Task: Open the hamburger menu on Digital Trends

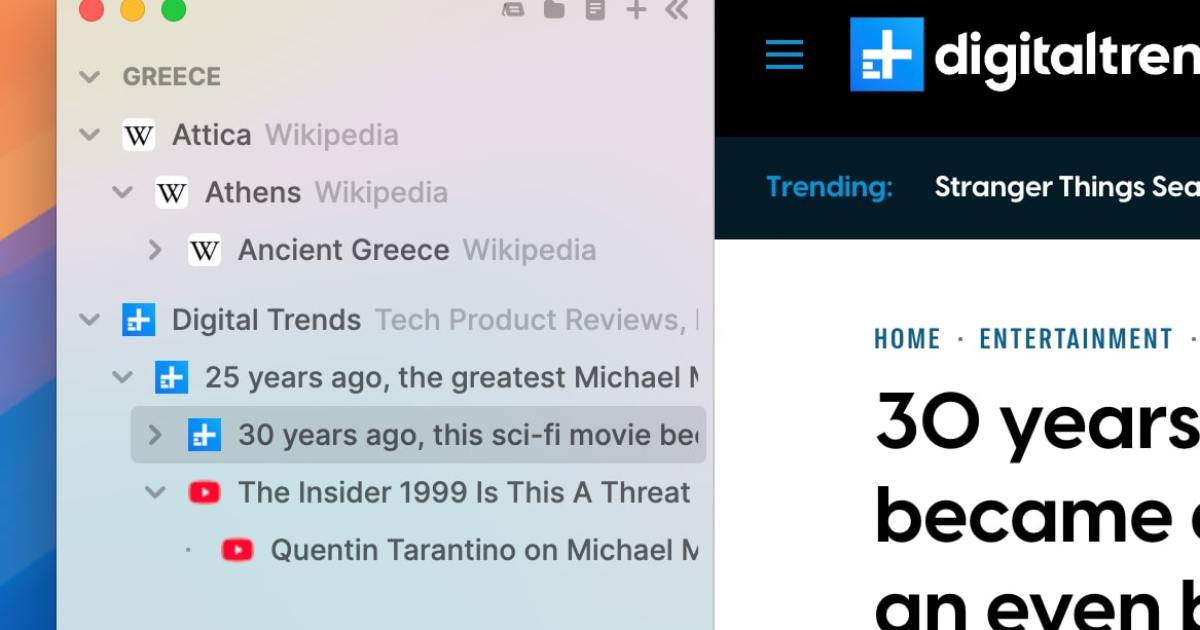Action: point(784,54)
